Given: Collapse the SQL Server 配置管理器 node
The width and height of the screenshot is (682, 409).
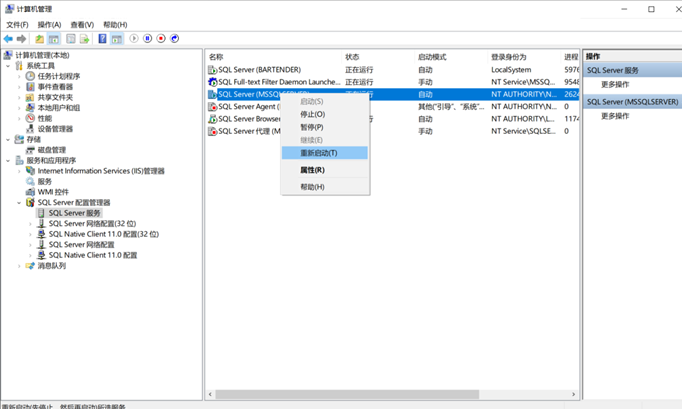Looking at the screenshot, I should 19,202.
